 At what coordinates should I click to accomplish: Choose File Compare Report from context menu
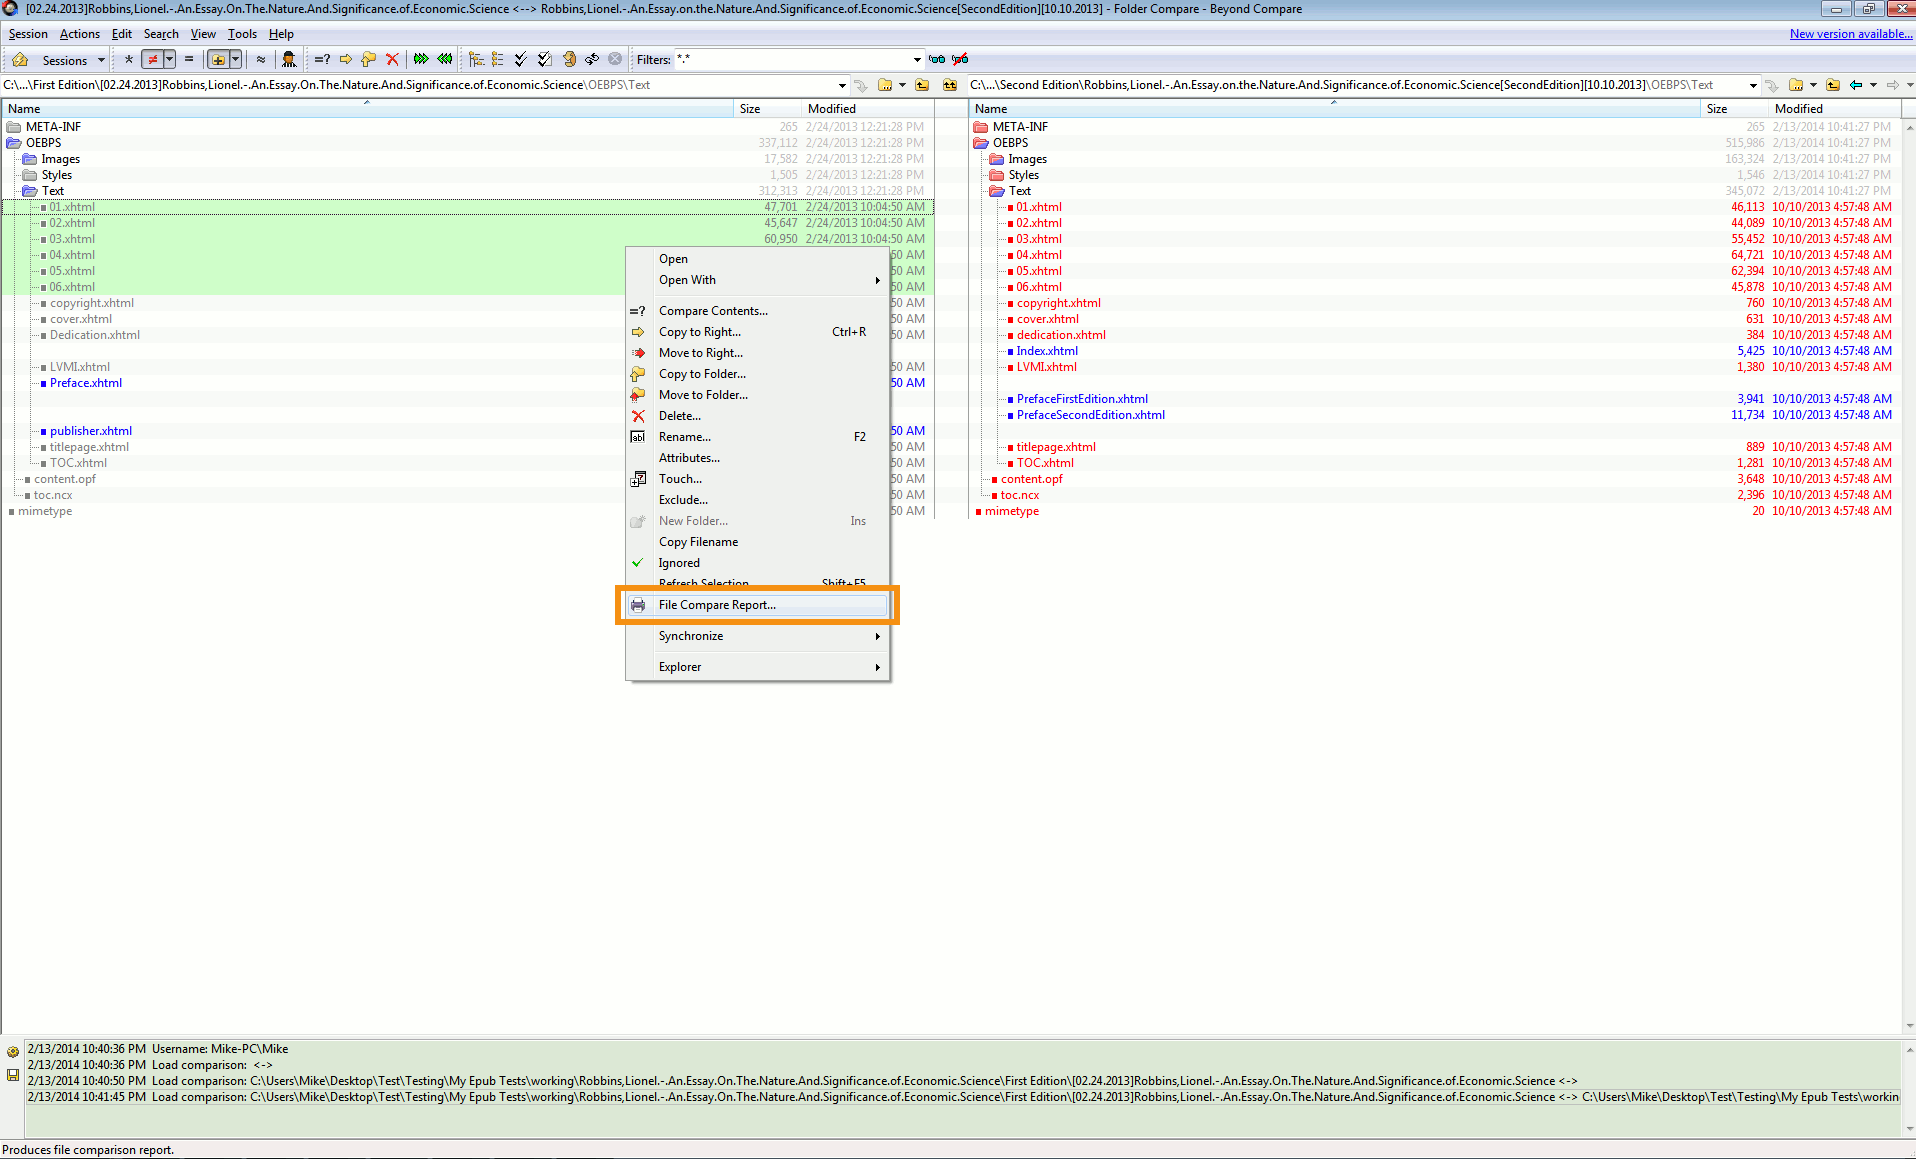(757, 605)
